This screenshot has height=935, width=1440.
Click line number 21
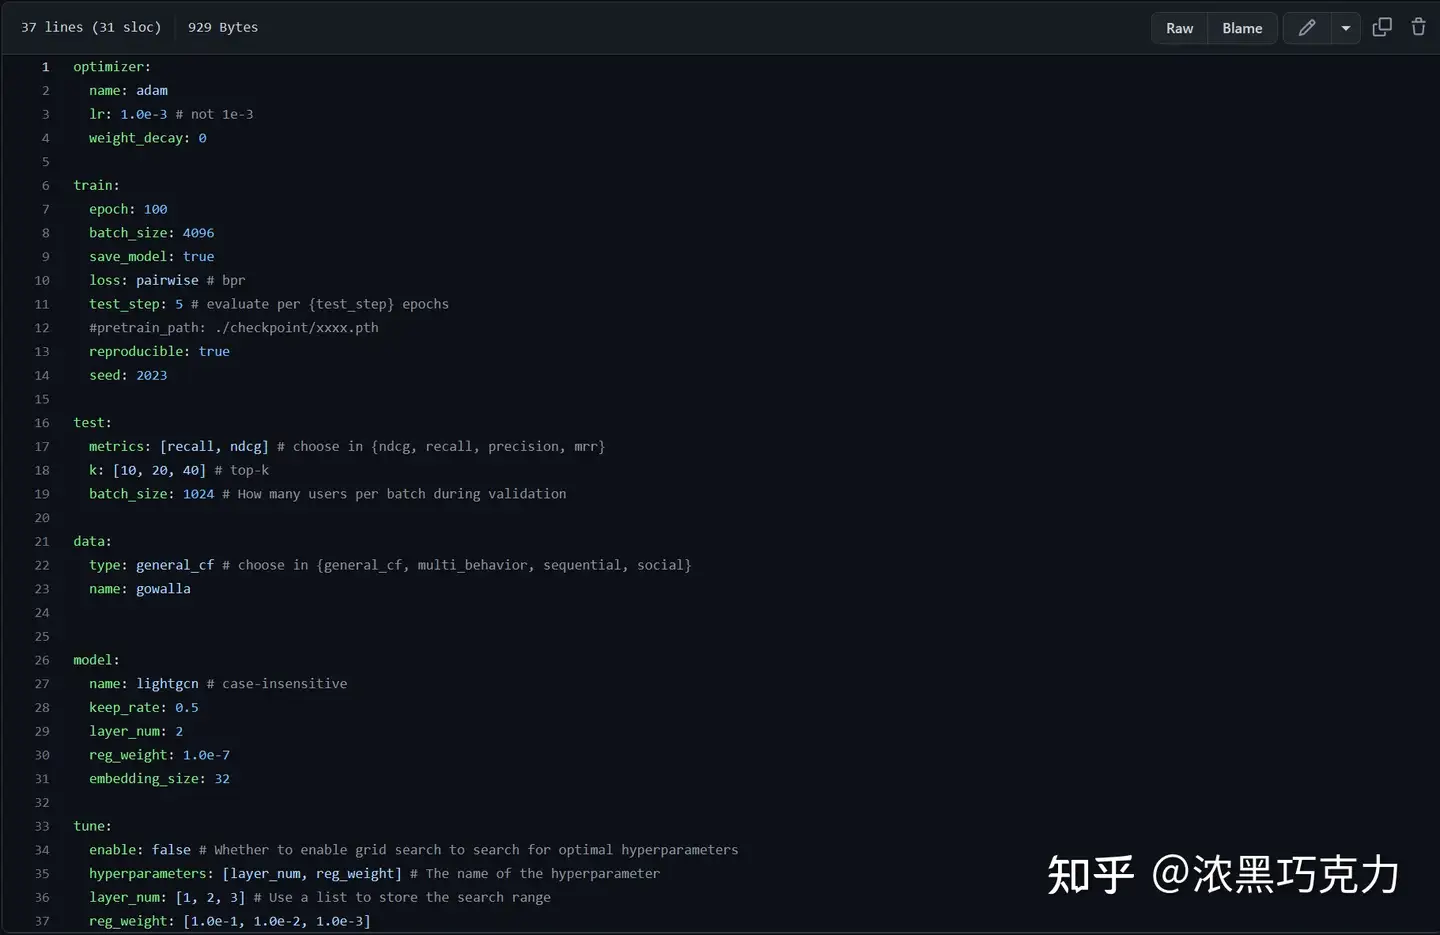point(42,541)
